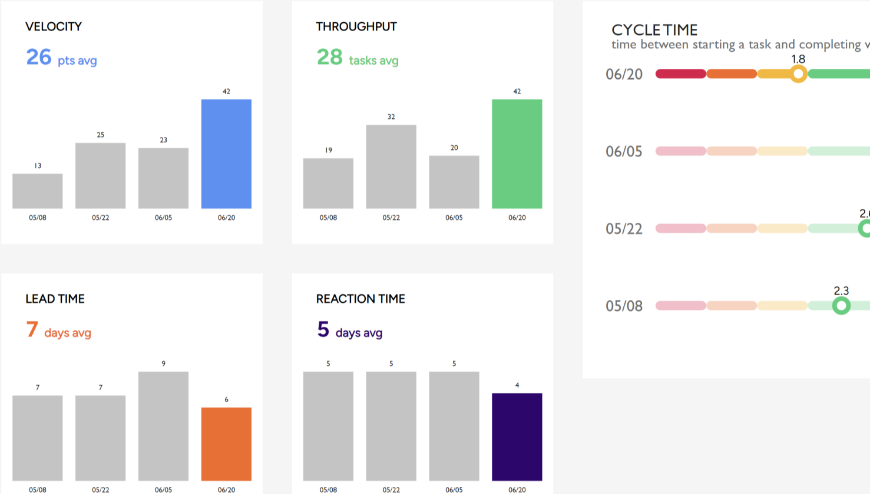Select the orange segment on 06/20 cycle row
The height and width of the screenshot is (494, 870).
(x=731, y=74)
